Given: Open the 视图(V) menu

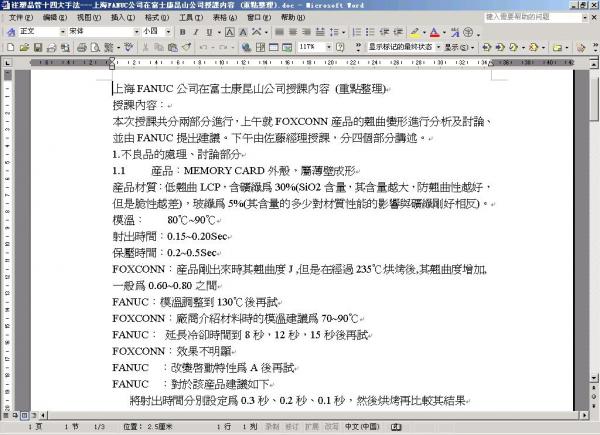Looking at the screenshot, I should (x=89, y=18).
